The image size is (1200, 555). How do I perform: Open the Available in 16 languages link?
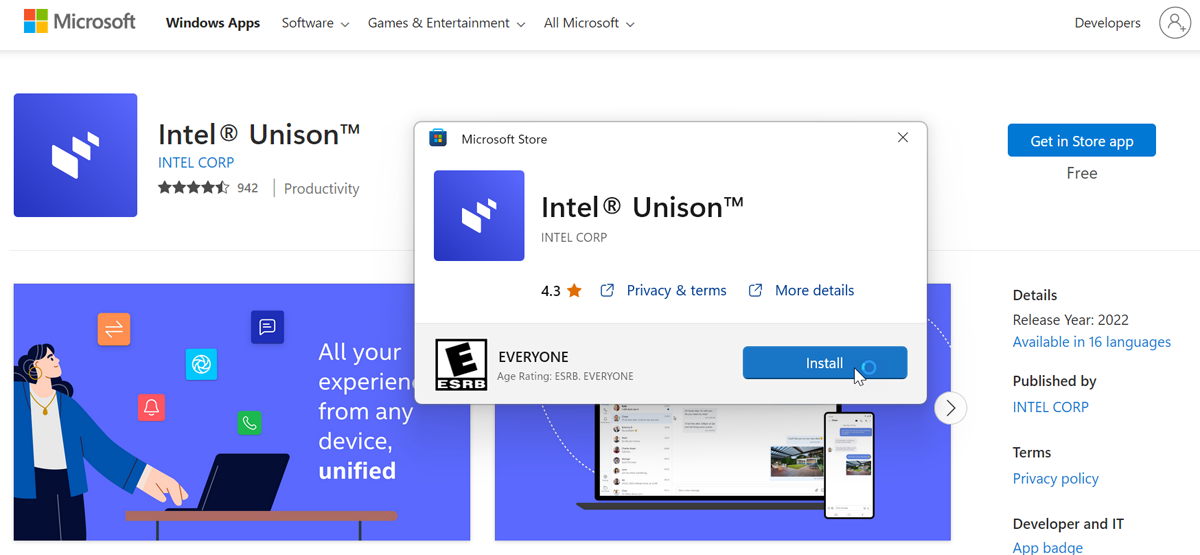[x=1091, y=342]
